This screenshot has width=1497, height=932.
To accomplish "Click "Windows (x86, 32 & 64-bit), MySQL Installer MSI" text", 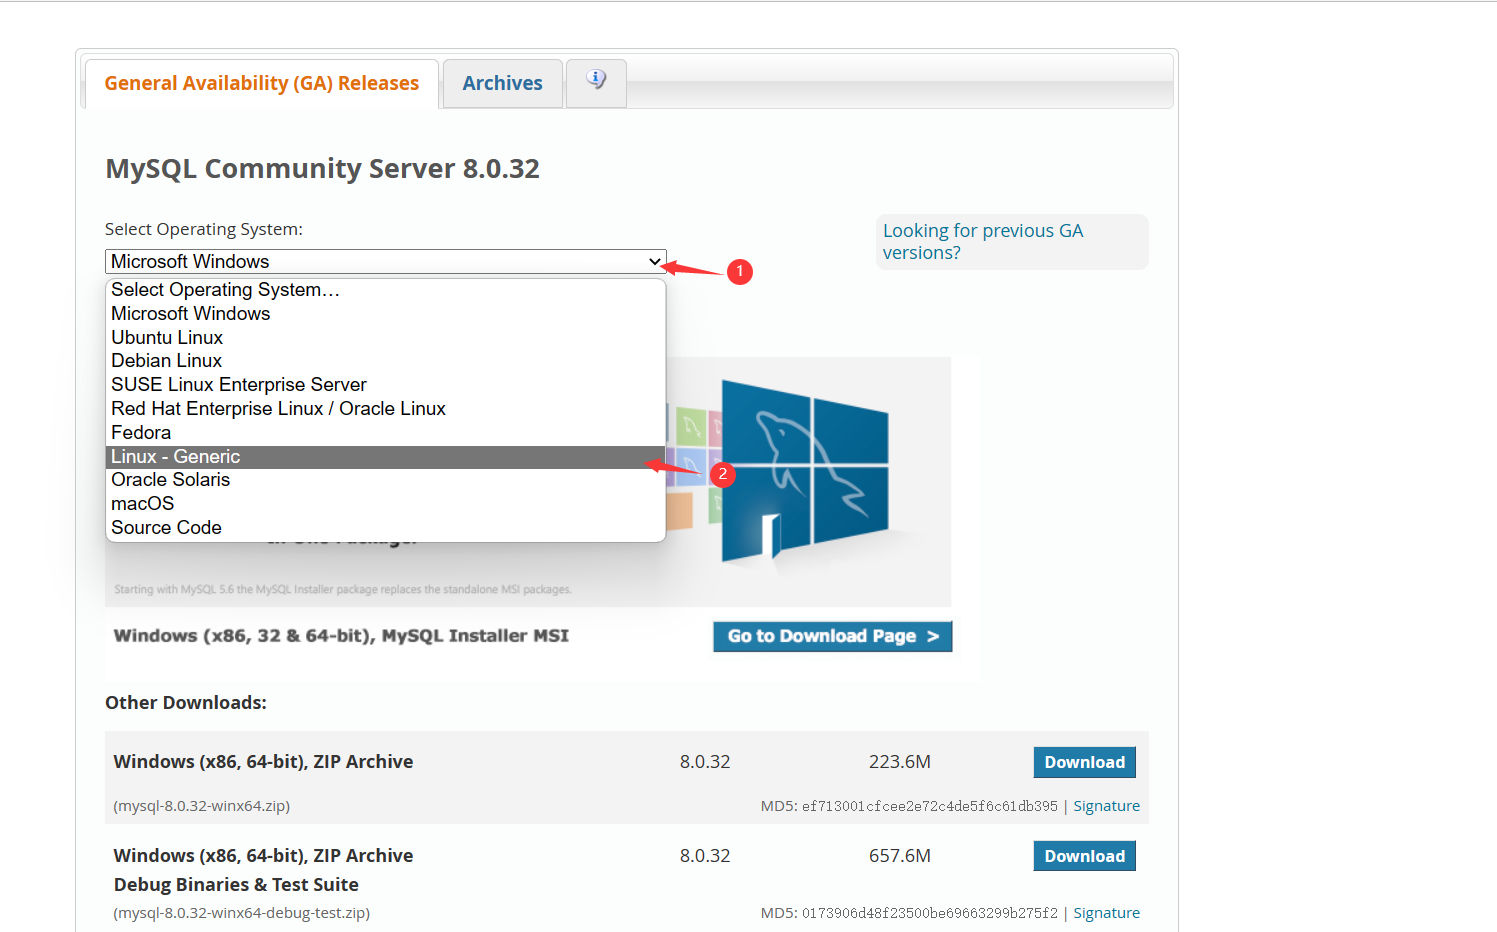I will tap(341, 636).
